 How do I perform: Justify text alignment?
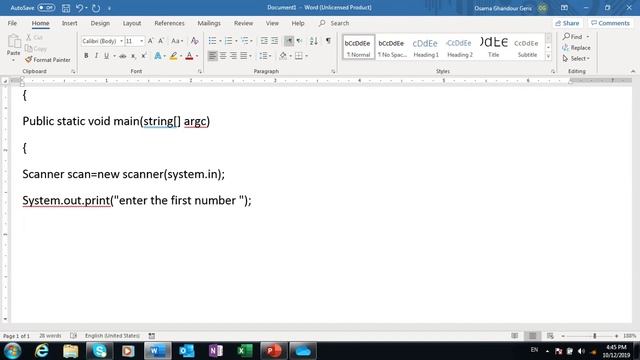click(244, 56)
